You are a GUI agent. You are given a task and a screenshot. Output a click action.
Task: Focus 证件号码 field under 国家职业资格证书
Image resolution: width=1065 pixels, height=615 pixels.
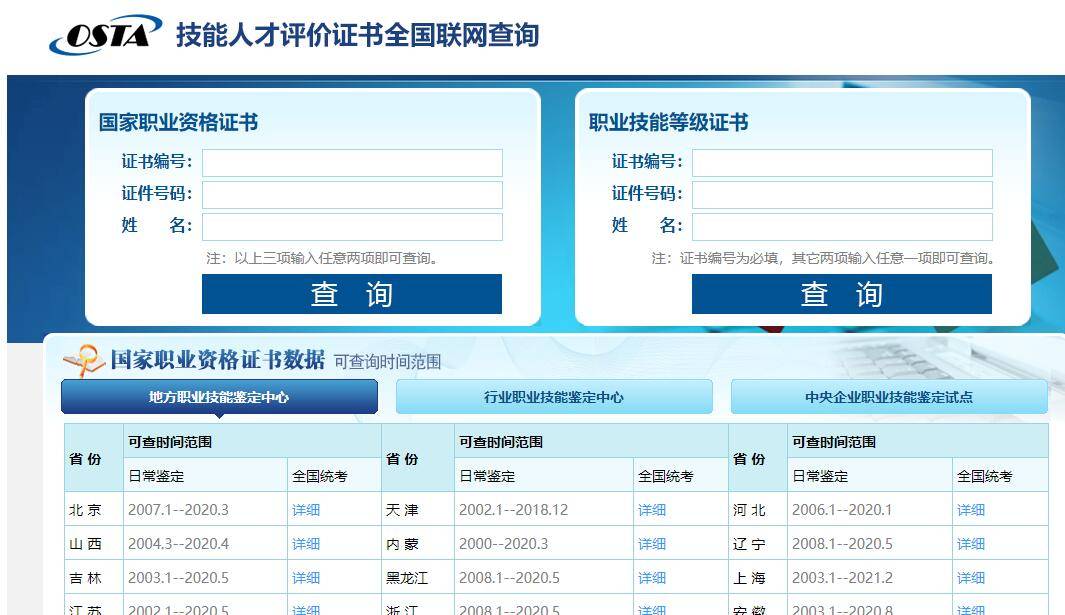click(x=352, y=195)
